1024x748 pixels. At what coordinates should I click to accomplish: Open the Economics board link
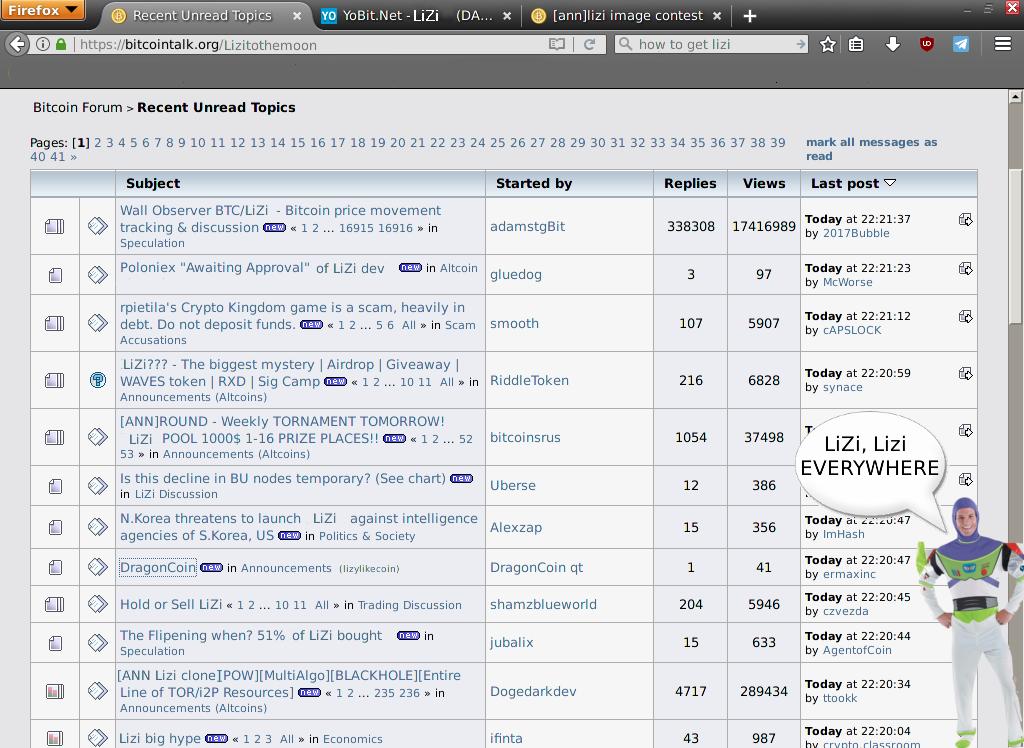(352, 739)
